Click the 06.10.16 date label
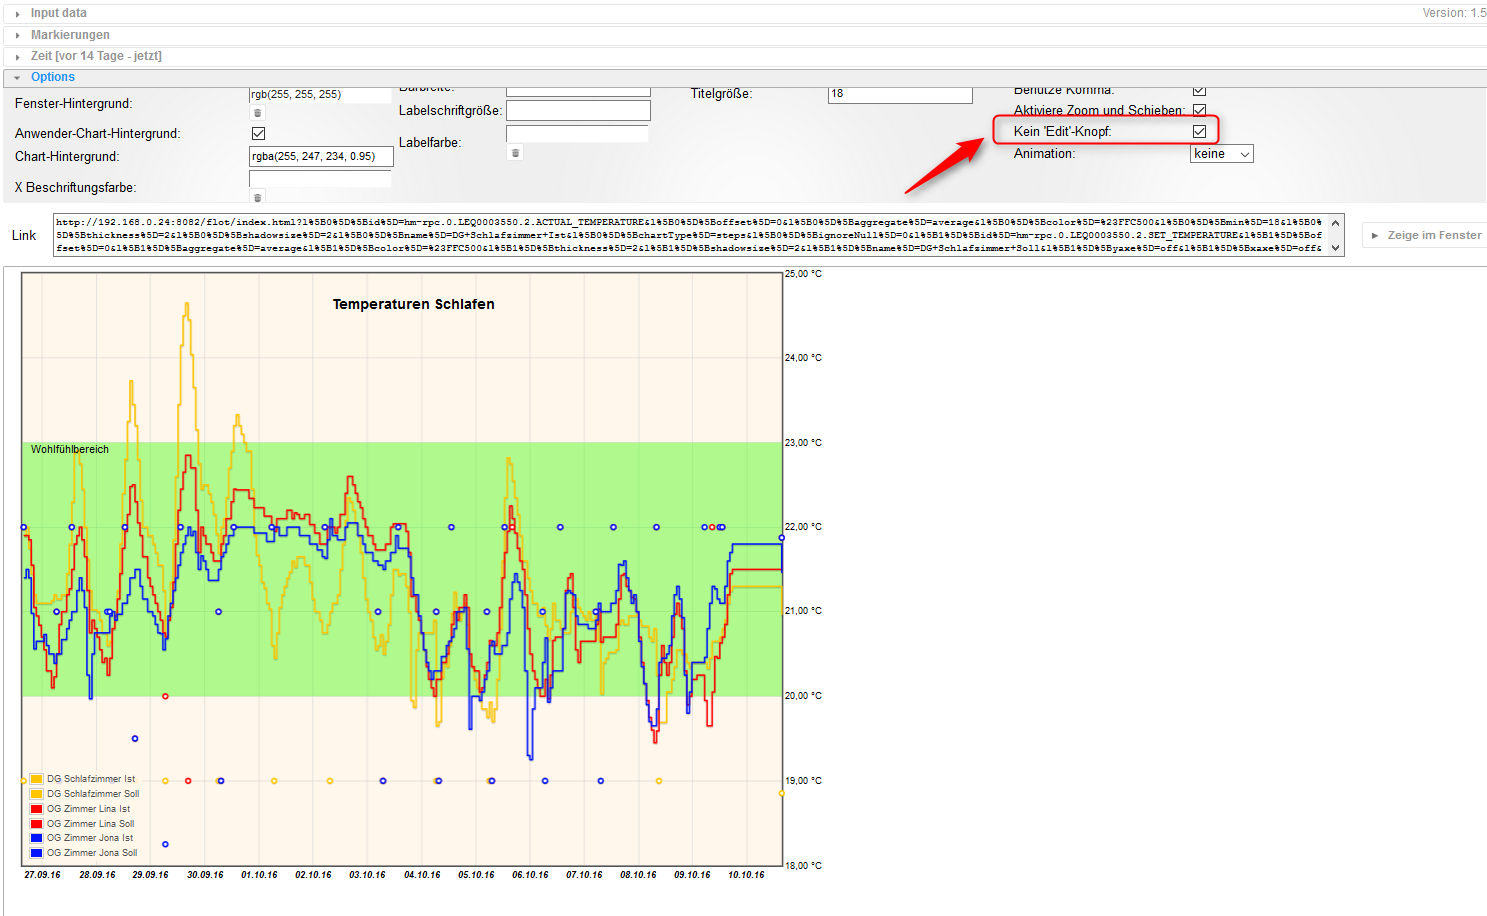This screenshot has height=916, width=1487. [530, 875]
